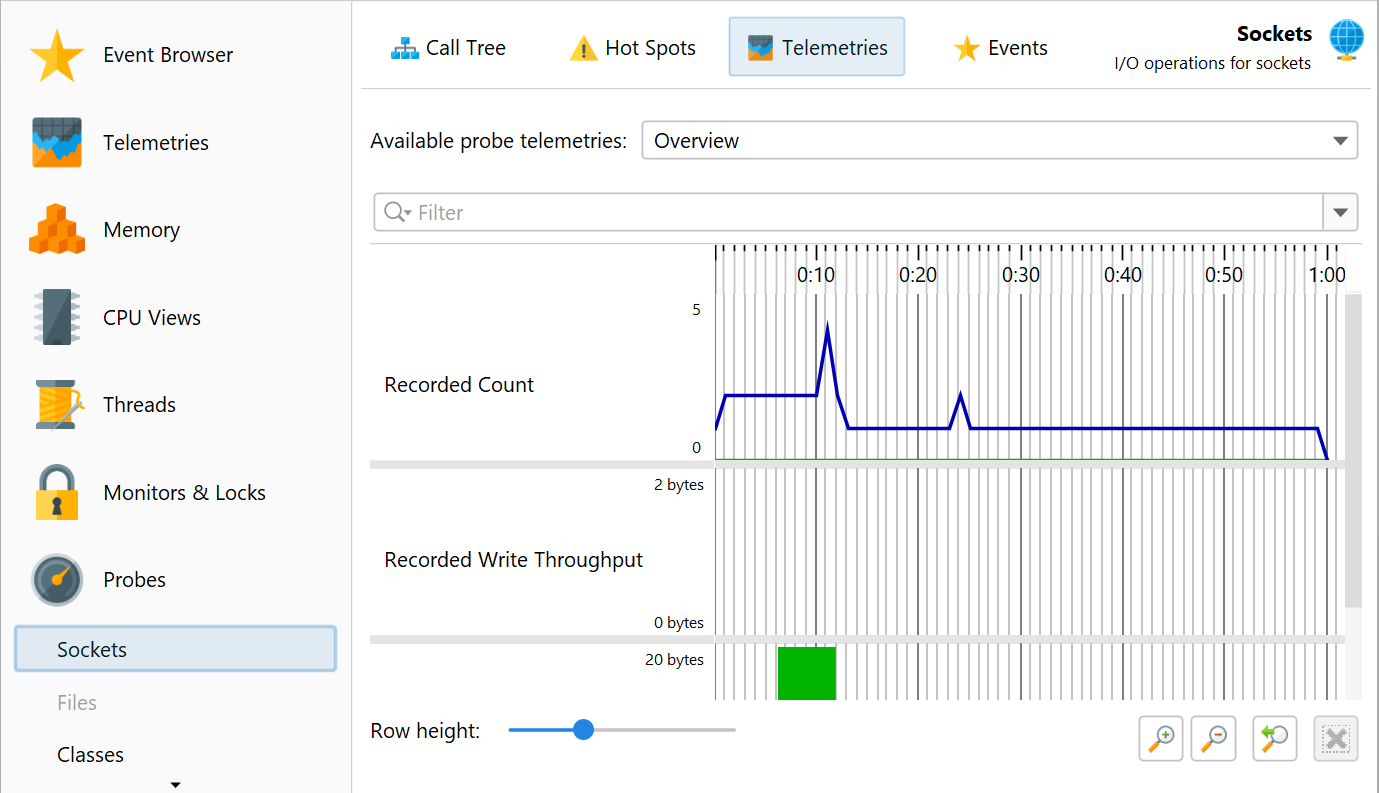Select the Monitors & Locks padlock icon
This screenshot has width=1379, height=793.
(x=57, y=492)
